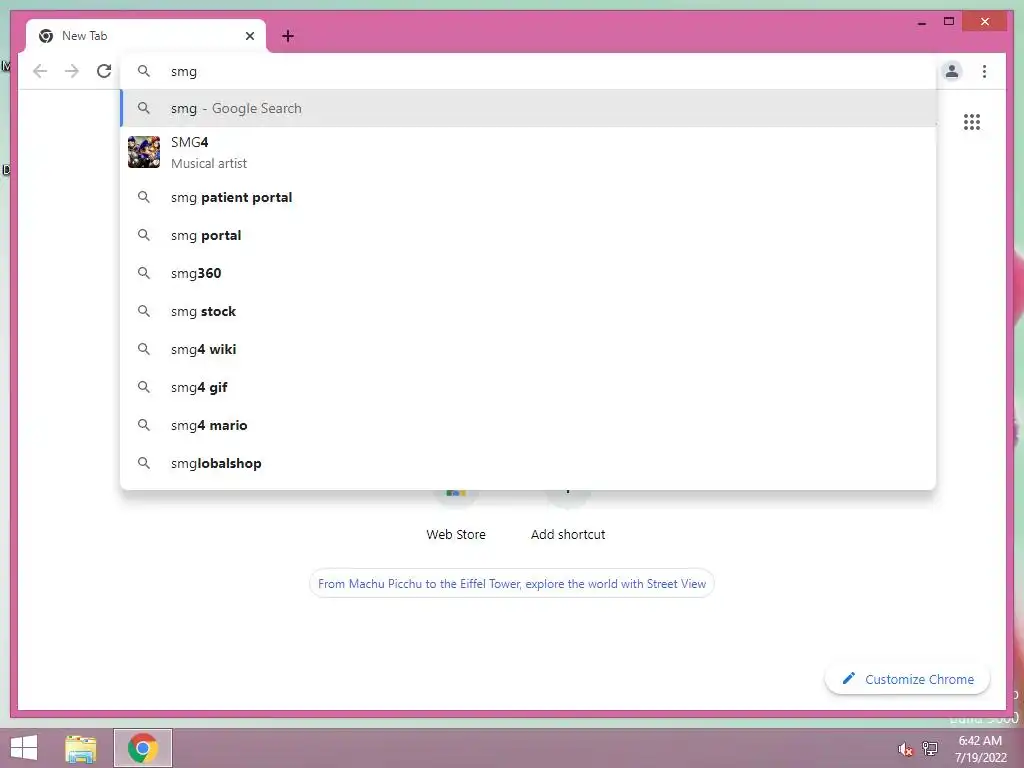This screenshot has width=1024, height=768.
Task: Minimize the Chrome window
Action: click(x=921, y=22)
